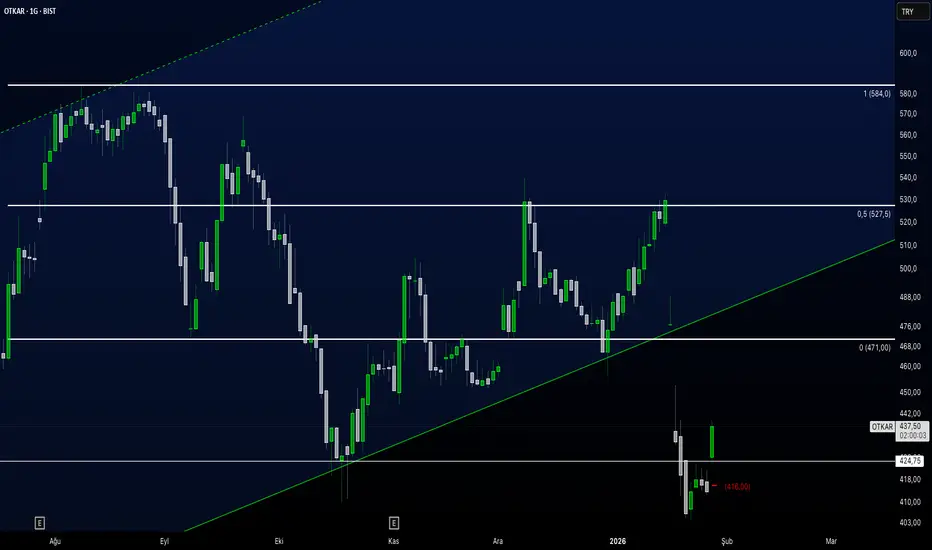Click the OTKAR ticker tag beside last price
Screen dimensions: 932x550
[x=882, y=427]
